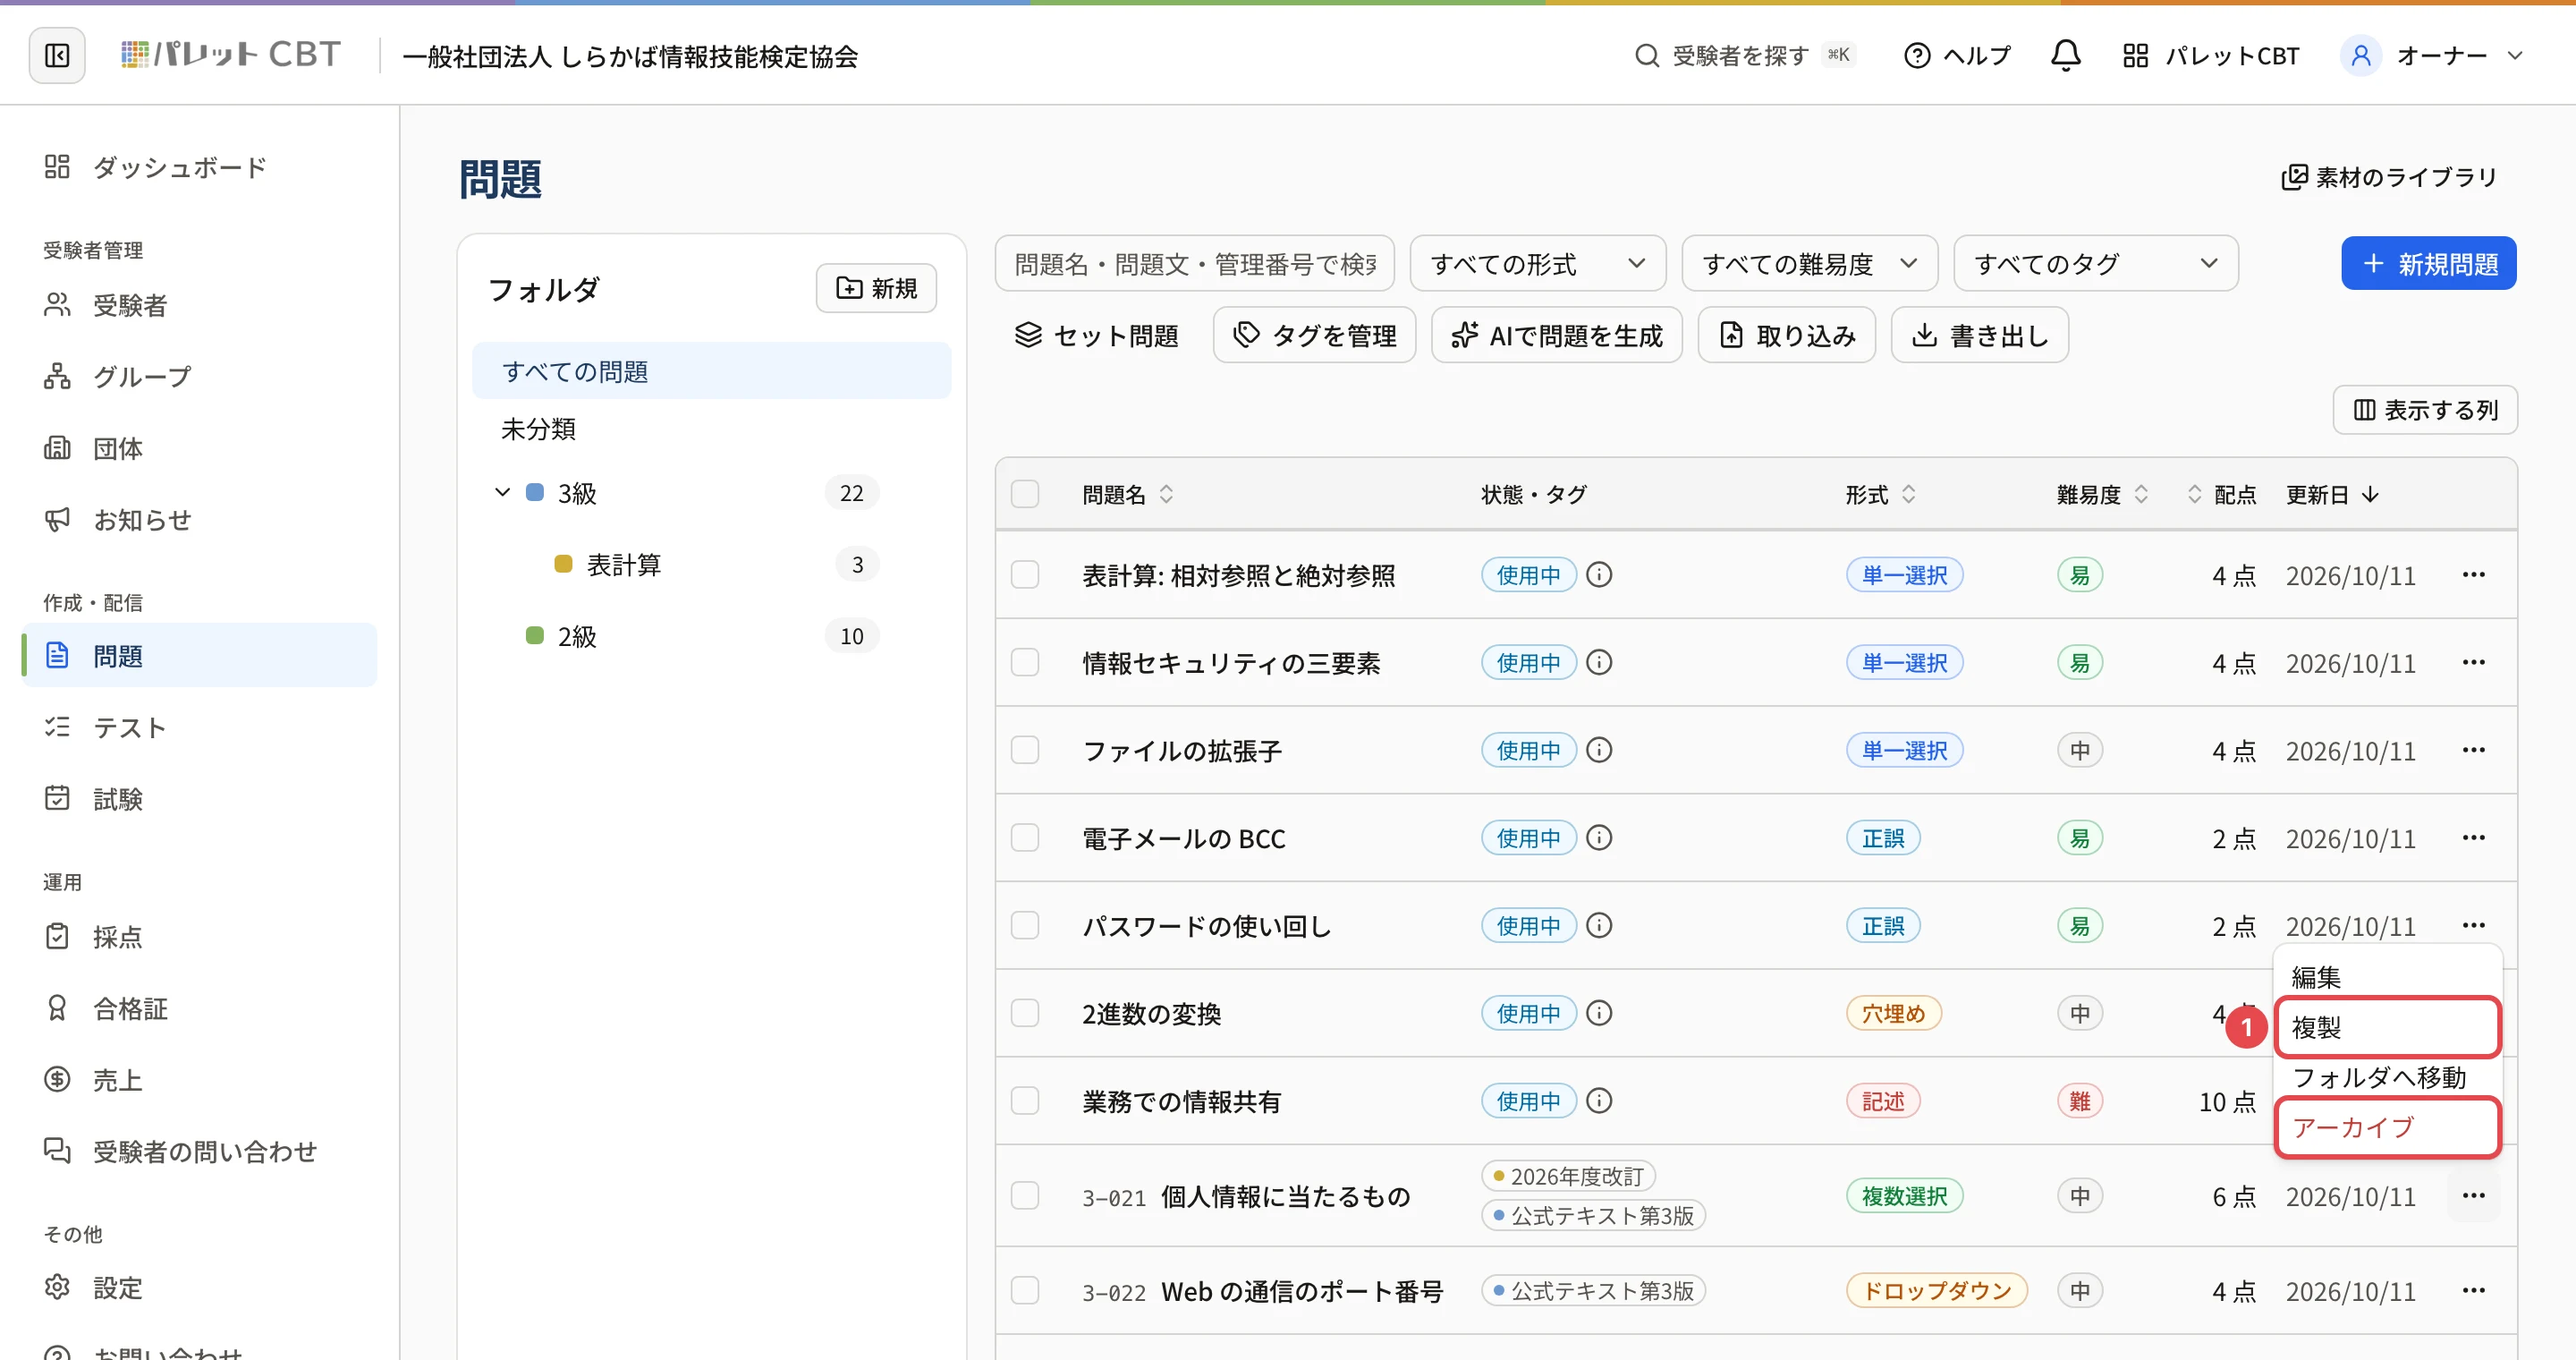The height and width of the screenshot is (1360, 2576).
Task: Click AIで問題を生成 button
Action: (x=1556, y=335)
